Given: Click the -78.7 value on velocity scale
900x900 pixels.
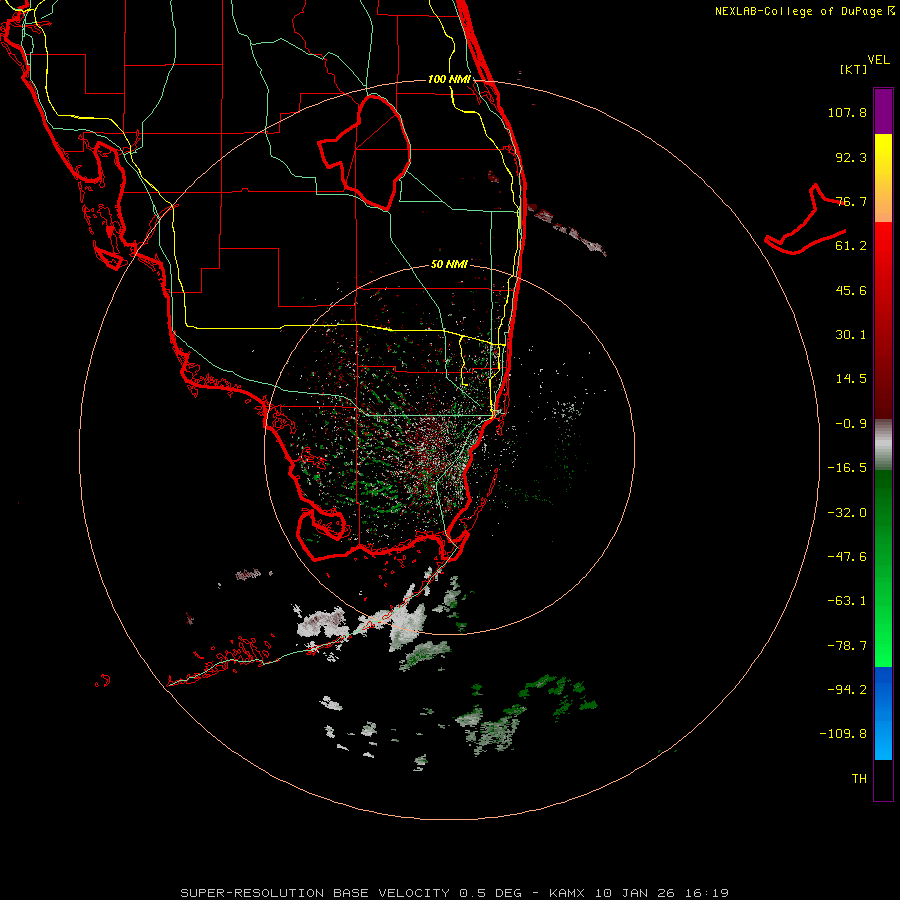Looking at the screenshot, I should pyautogui.click(x=847, y=646).
